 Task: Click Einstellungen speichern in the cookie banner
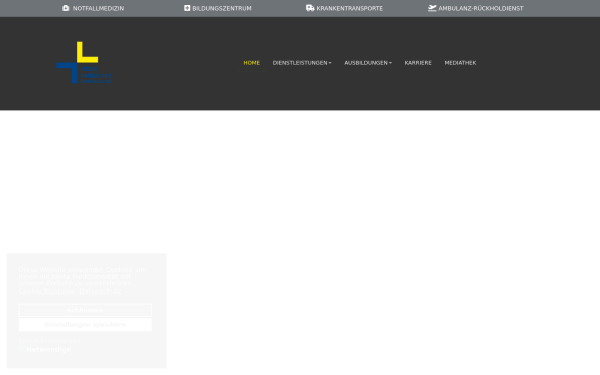pos(85,324)
